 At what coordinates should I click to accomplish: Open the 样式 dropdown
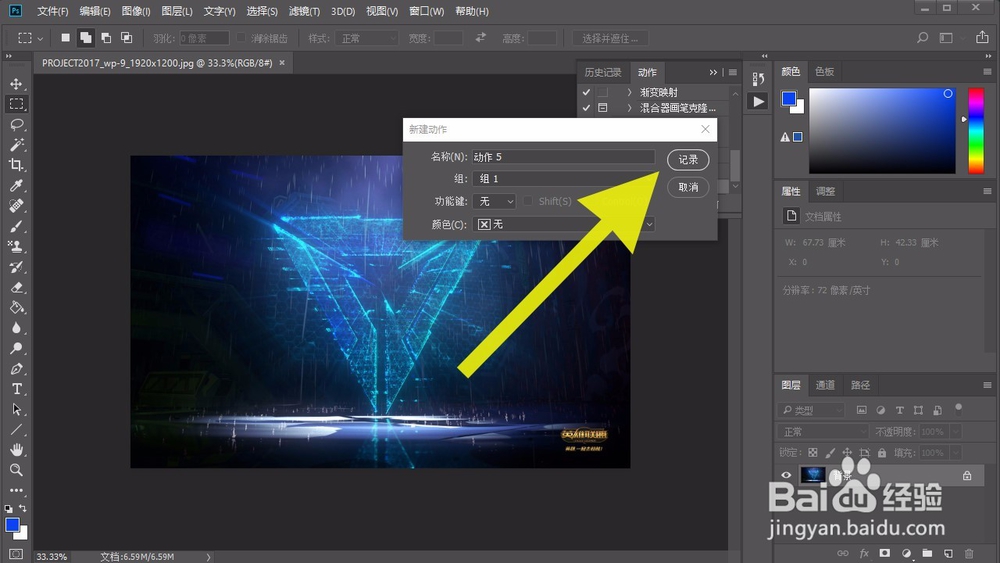click(367, 38)
